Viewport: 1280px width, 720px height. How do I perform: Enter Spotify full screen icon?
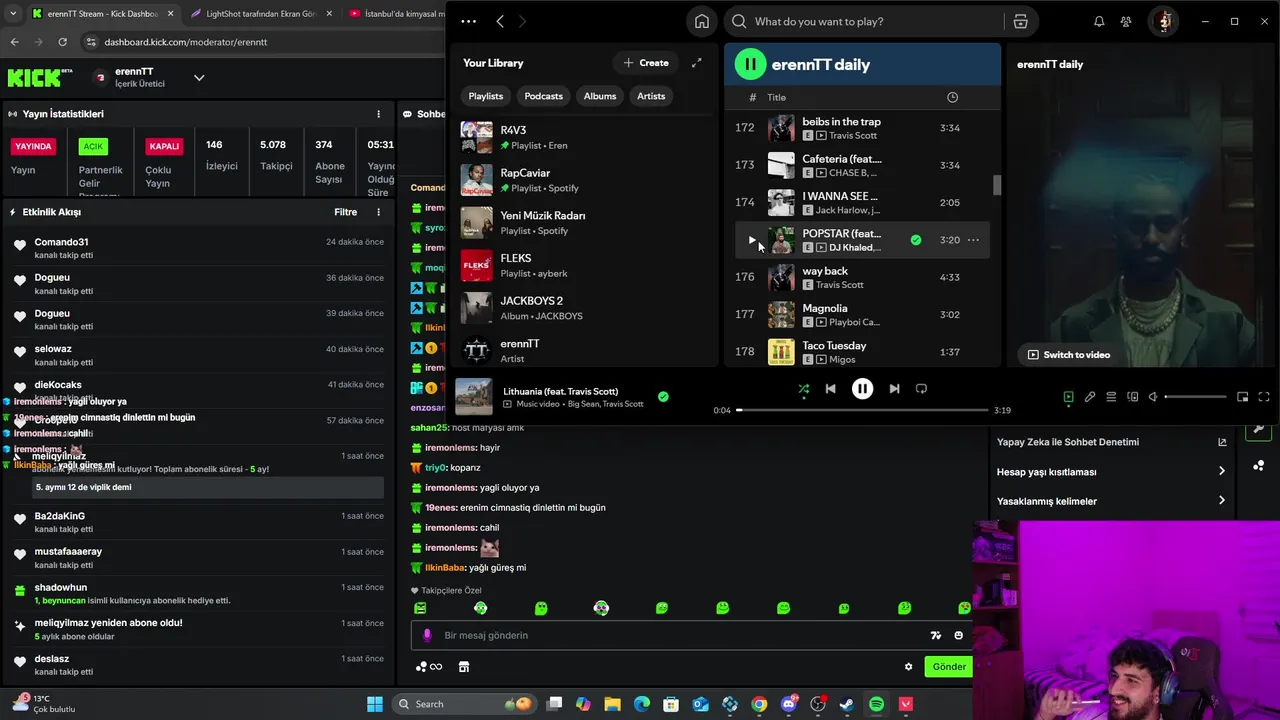coord(1264,397)
